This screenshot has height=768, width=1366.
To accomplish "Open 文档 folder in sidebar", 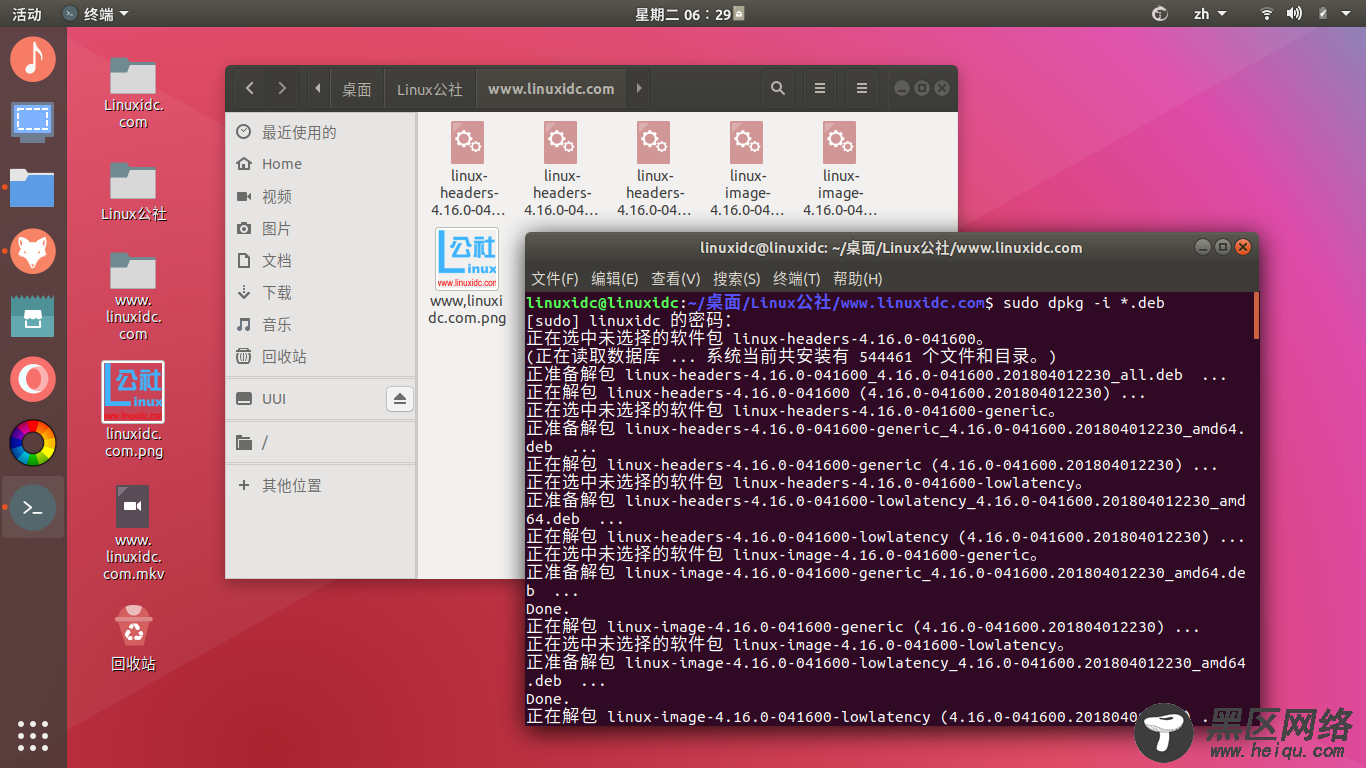I will click(321, 260).
